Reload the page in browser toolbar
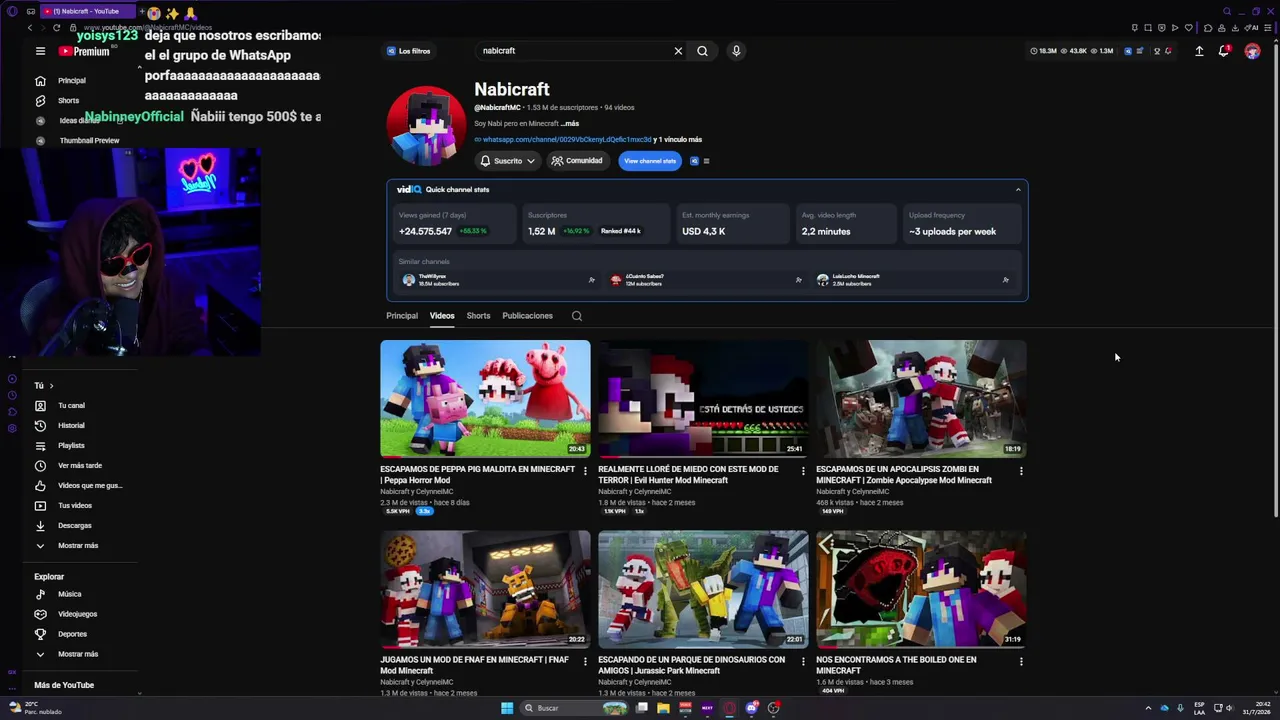 coord(56,28)
